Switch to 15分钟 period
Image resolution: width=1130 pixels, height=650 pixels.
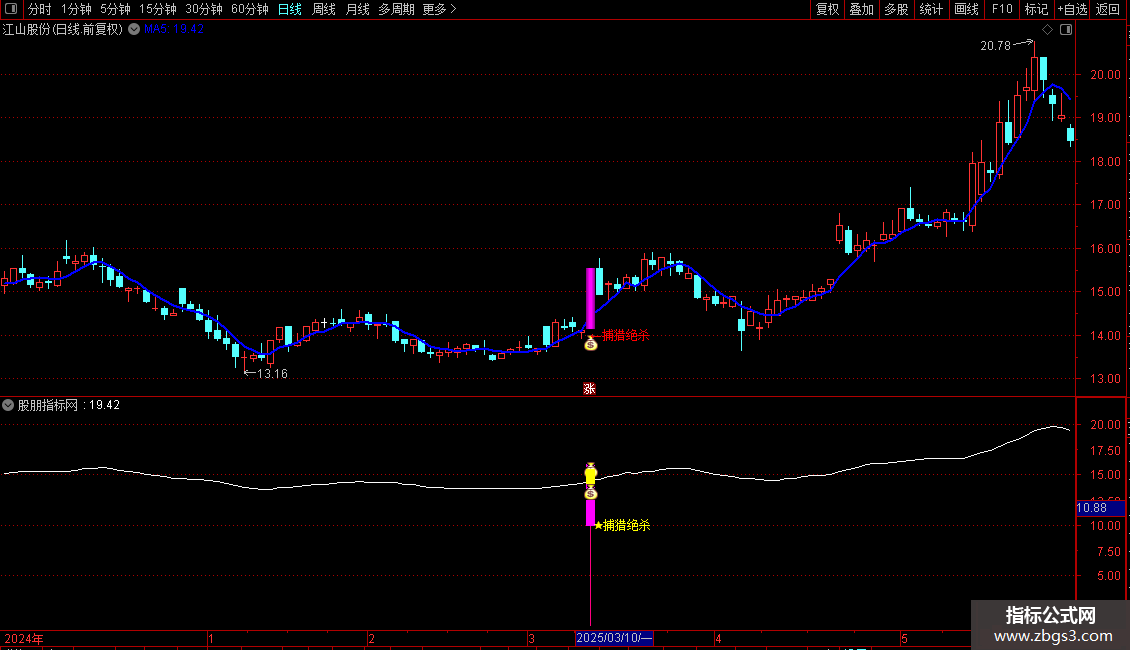pyautogui.click(x=158, y=9)
